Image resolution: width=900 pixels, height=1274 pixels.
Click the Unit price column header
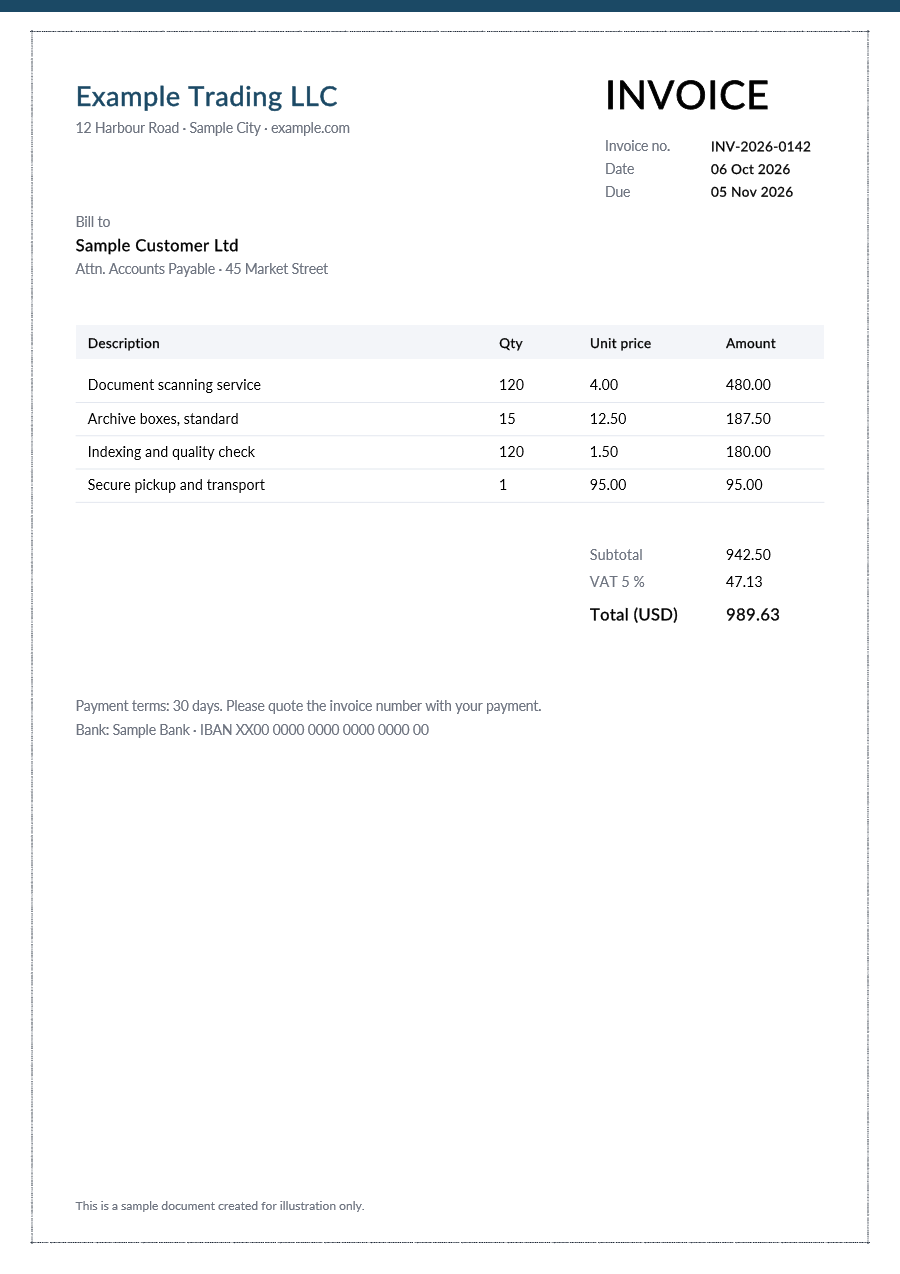pyautogui.click(x=620, y=343)
